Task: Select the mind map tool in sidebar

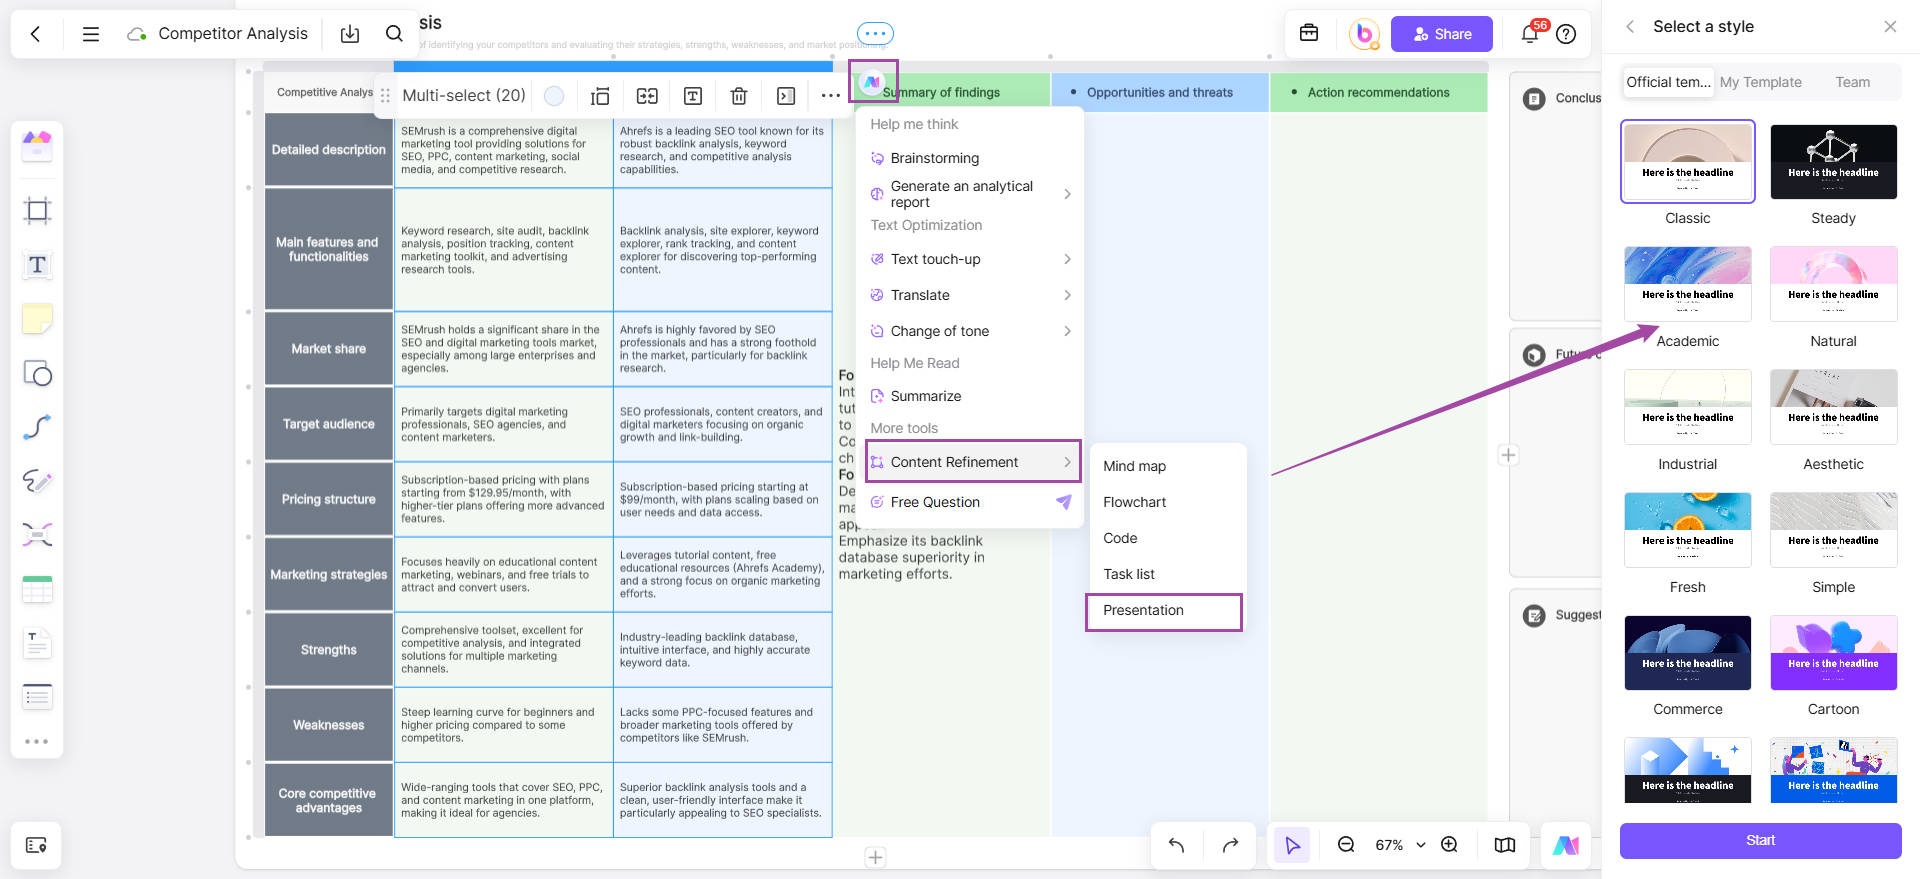Action: pos(37,535)
